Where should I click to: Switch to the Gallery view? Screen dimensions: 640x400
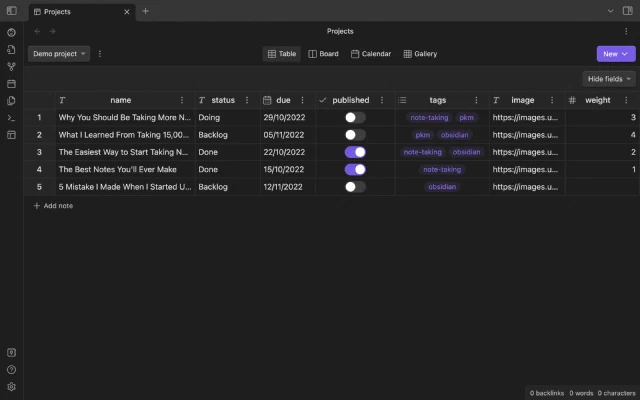(x=420, y=54)
